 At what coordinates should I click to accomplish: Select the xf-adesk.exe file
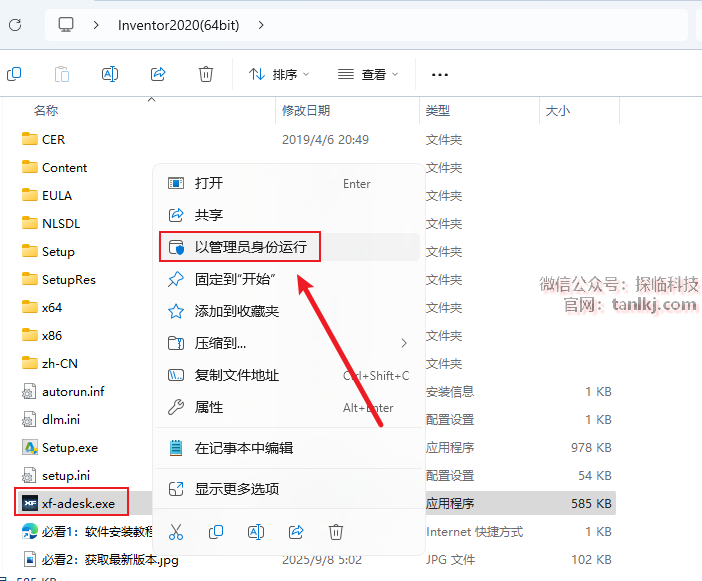(x=69, y=504)
